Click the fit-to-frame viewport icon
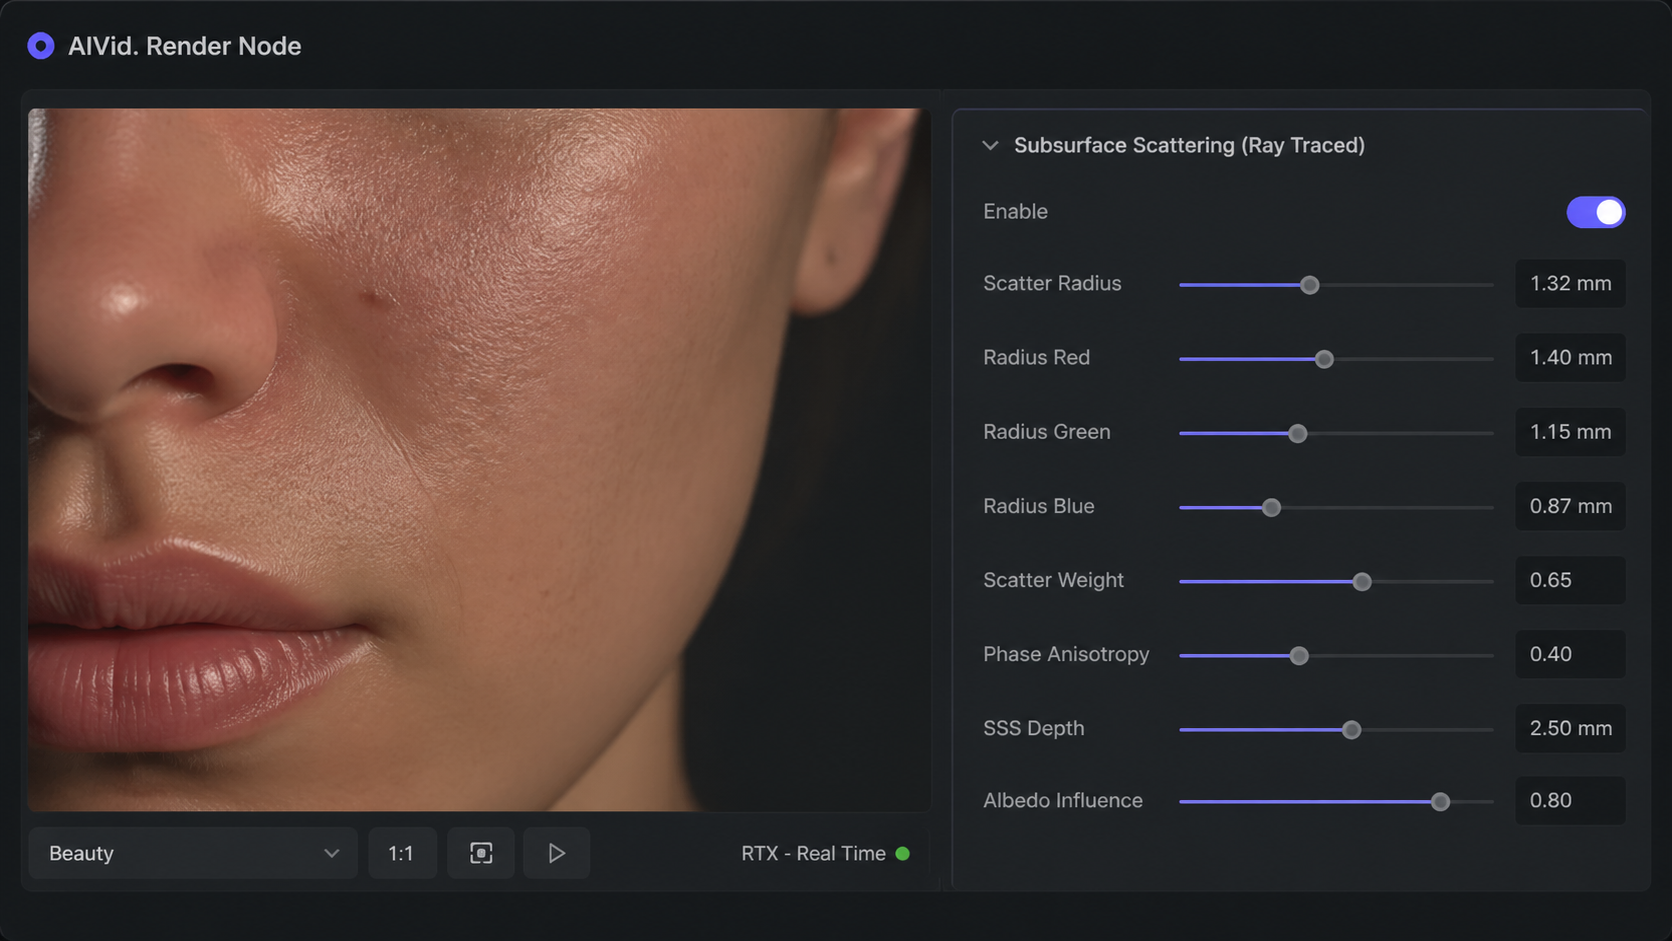Image resolution: width=1672 pixels, height=941 pixels. point(481,853)
